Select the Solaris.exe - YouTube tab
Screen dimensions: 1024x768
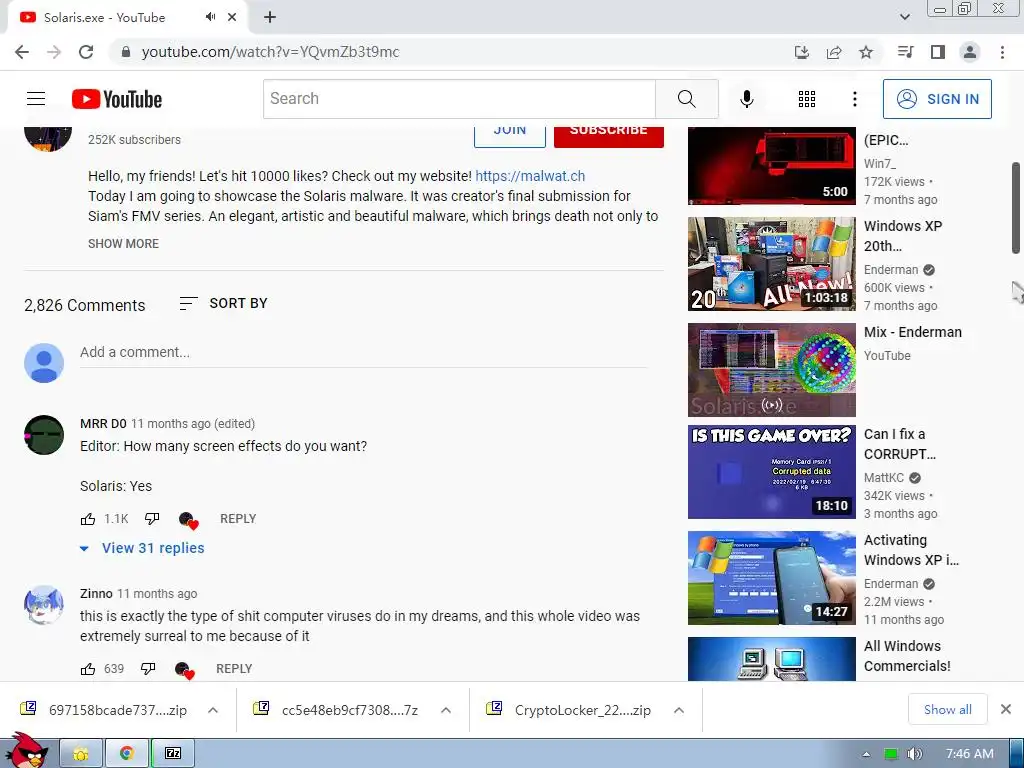click(127, 18)
